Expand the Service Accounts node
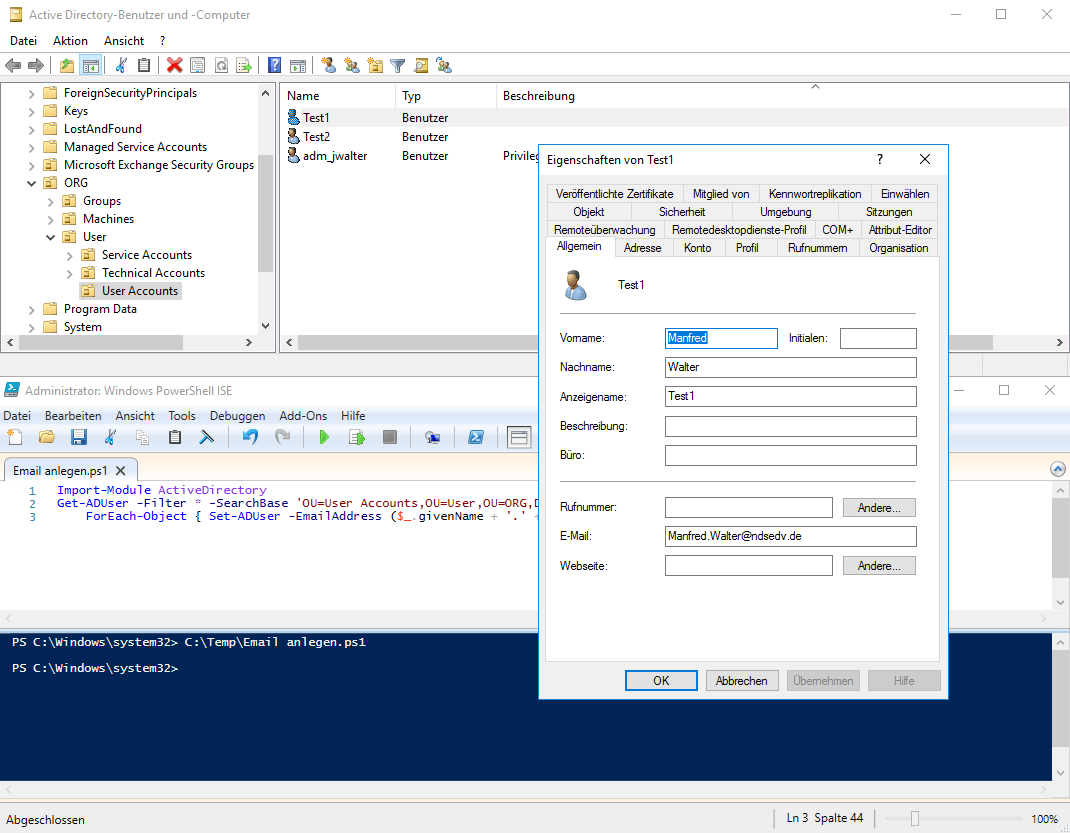1070x833 pixels. coord(70,255)
